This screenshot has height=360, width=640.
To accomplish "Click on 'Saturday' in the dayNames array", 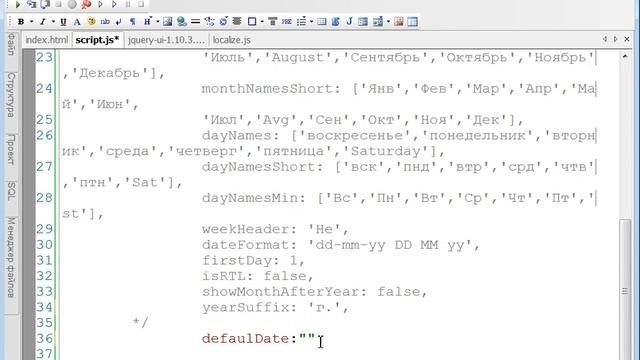I will [x=386, y=151].
